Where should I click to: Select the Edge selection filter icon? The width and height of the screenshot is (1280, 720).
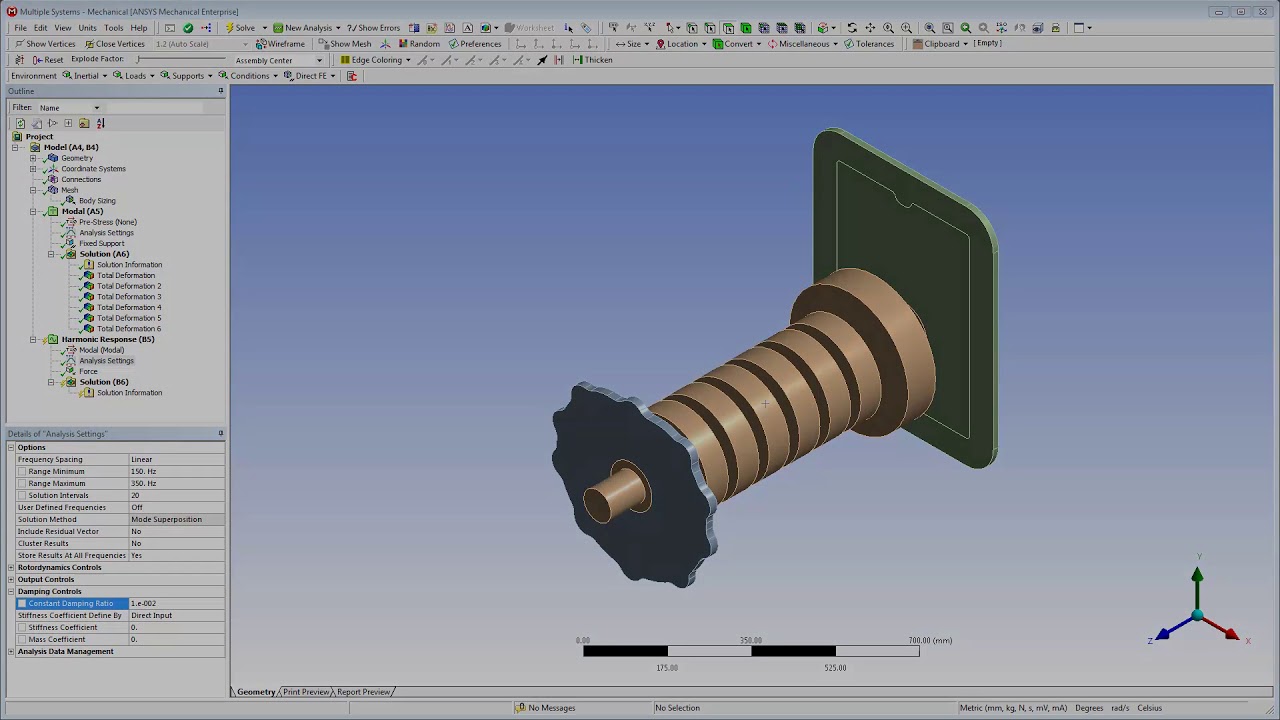[710, 28]
